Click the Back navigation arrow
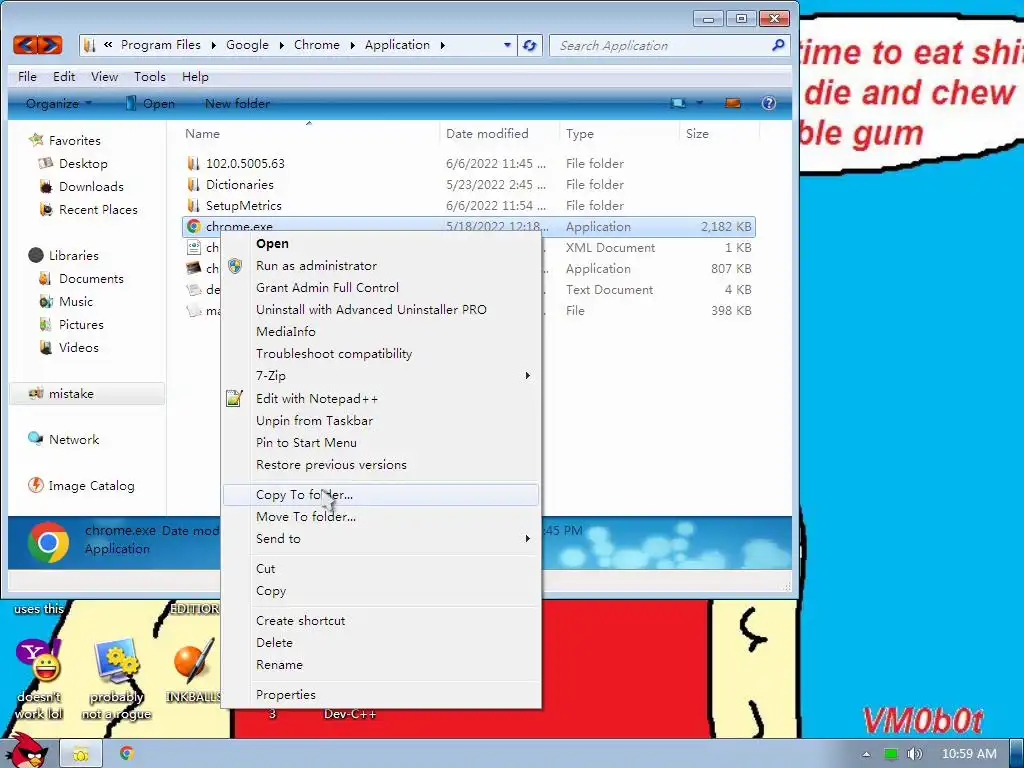The width and height of the screenshot is (1024, 768). (25, 45)
